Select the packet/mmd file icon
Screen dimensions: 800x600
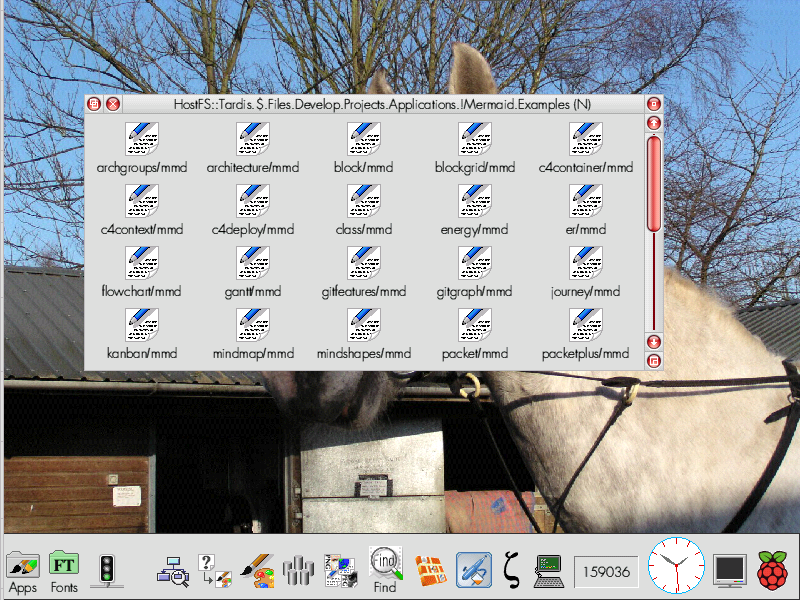[475, 325]
